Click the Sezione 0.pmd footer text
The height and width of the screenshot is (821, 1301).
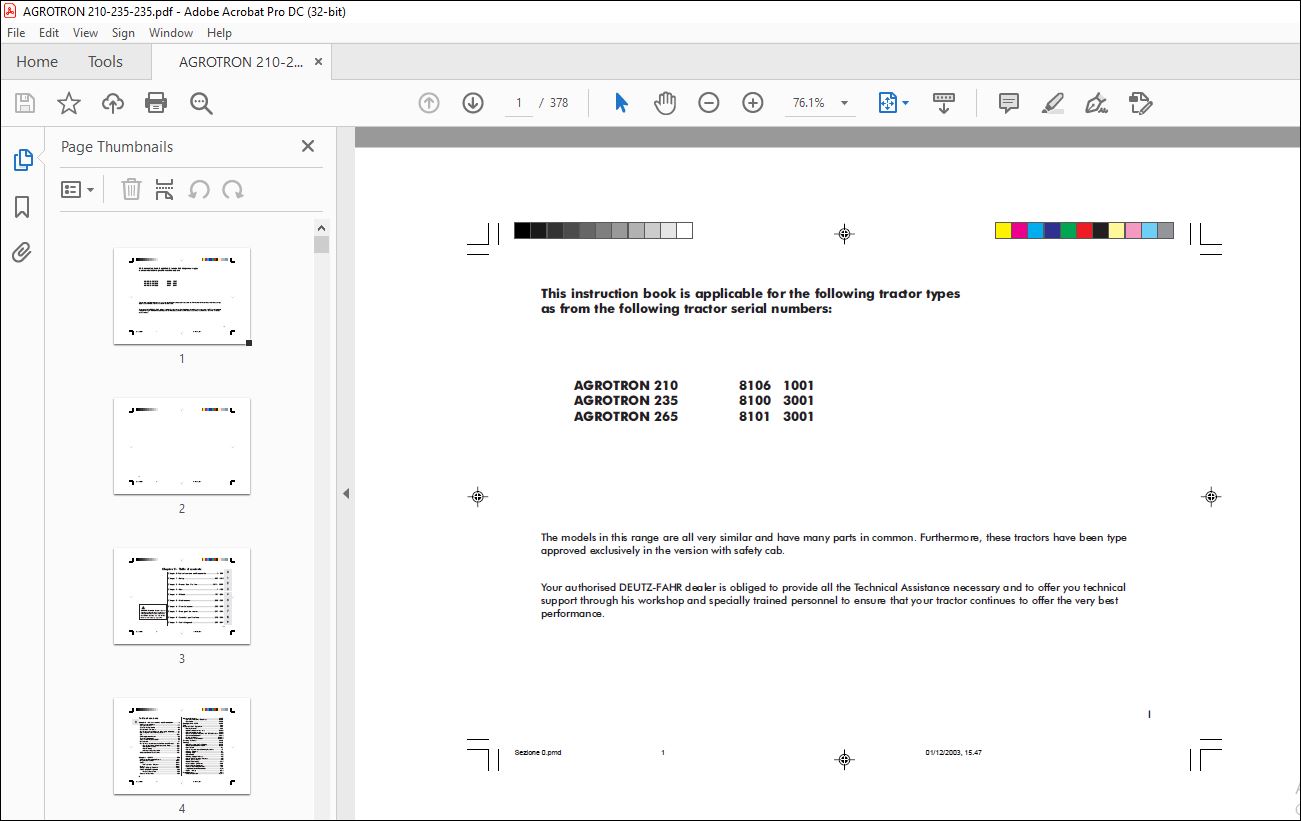[x=538, y=753]
